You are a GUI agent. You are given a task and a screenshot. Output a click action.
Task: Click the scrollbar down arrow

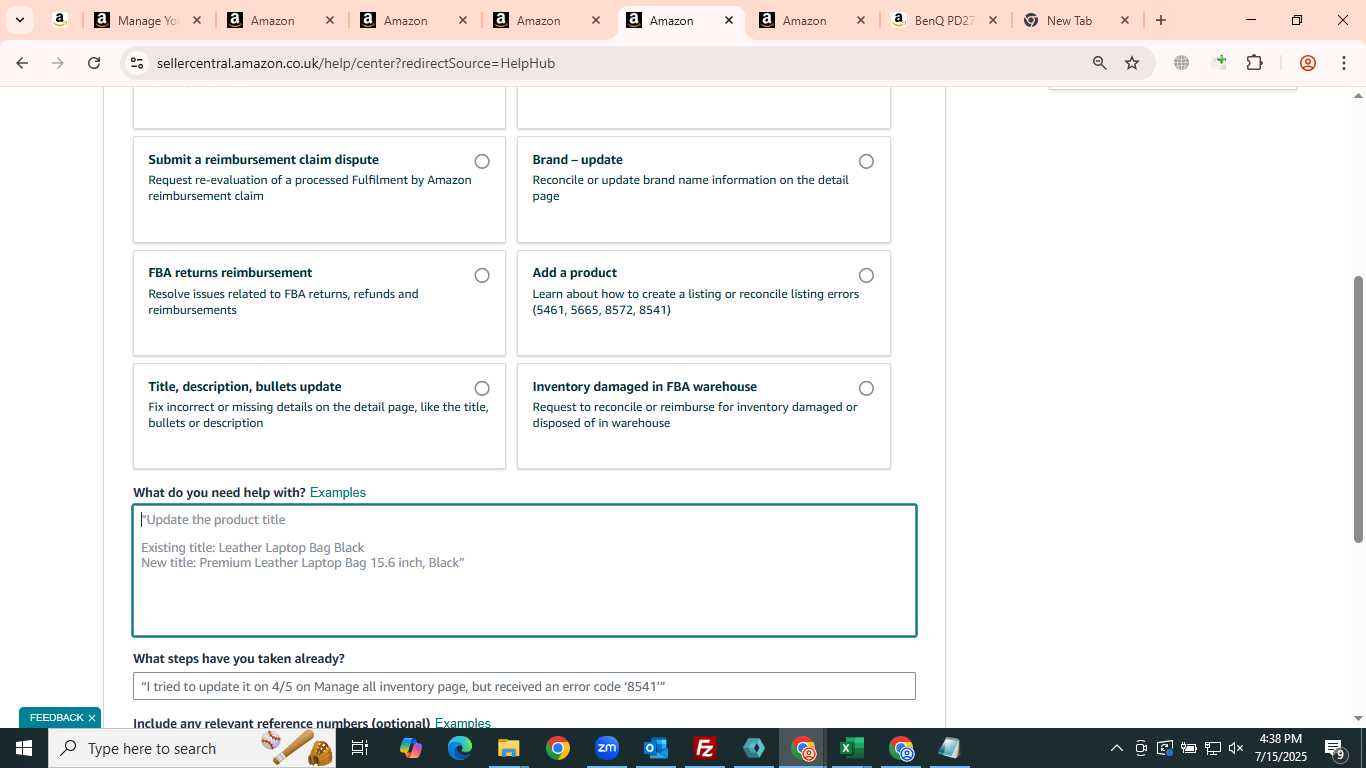coord(1358,718)
